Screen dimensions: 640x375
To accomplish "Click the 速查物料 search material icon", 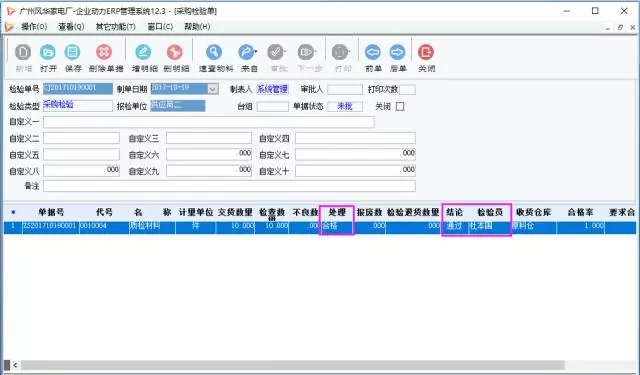I will tap(214, 52).
